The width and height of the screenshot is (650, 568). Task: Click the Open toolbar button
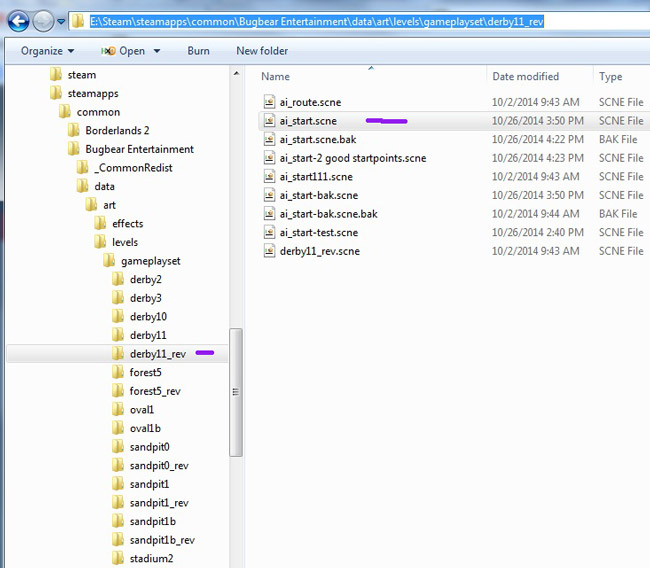(x=123, y=51)
